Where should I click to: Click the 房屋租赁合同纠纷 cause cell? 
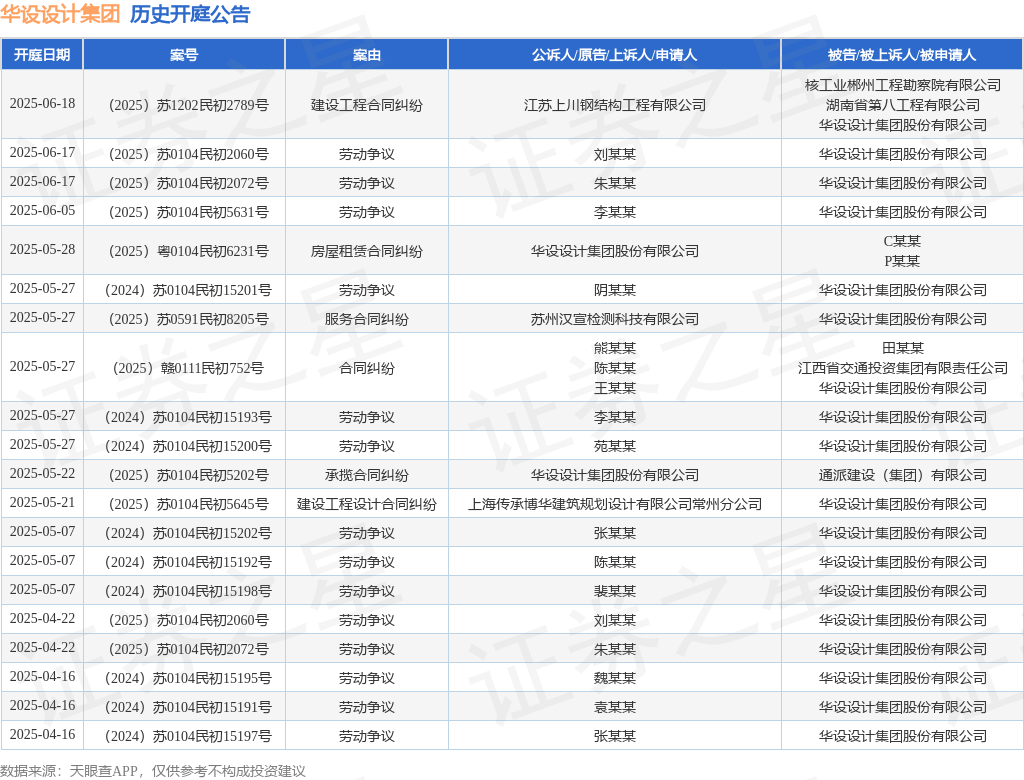[x=366, y=251]
